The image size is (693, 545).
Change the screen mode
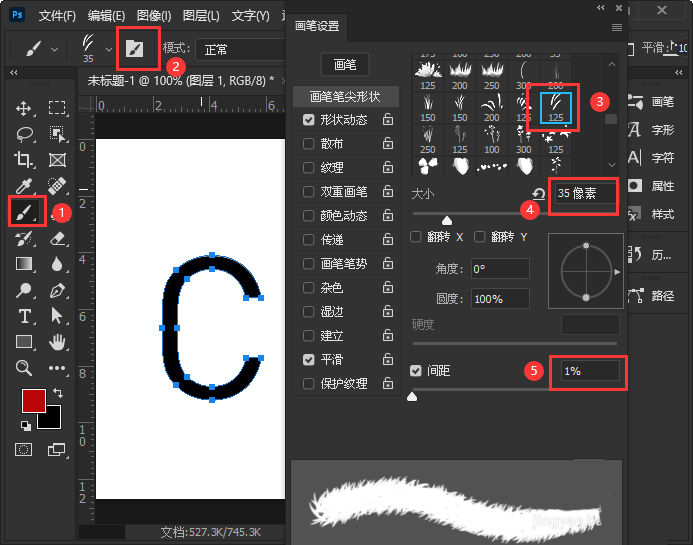56,450
